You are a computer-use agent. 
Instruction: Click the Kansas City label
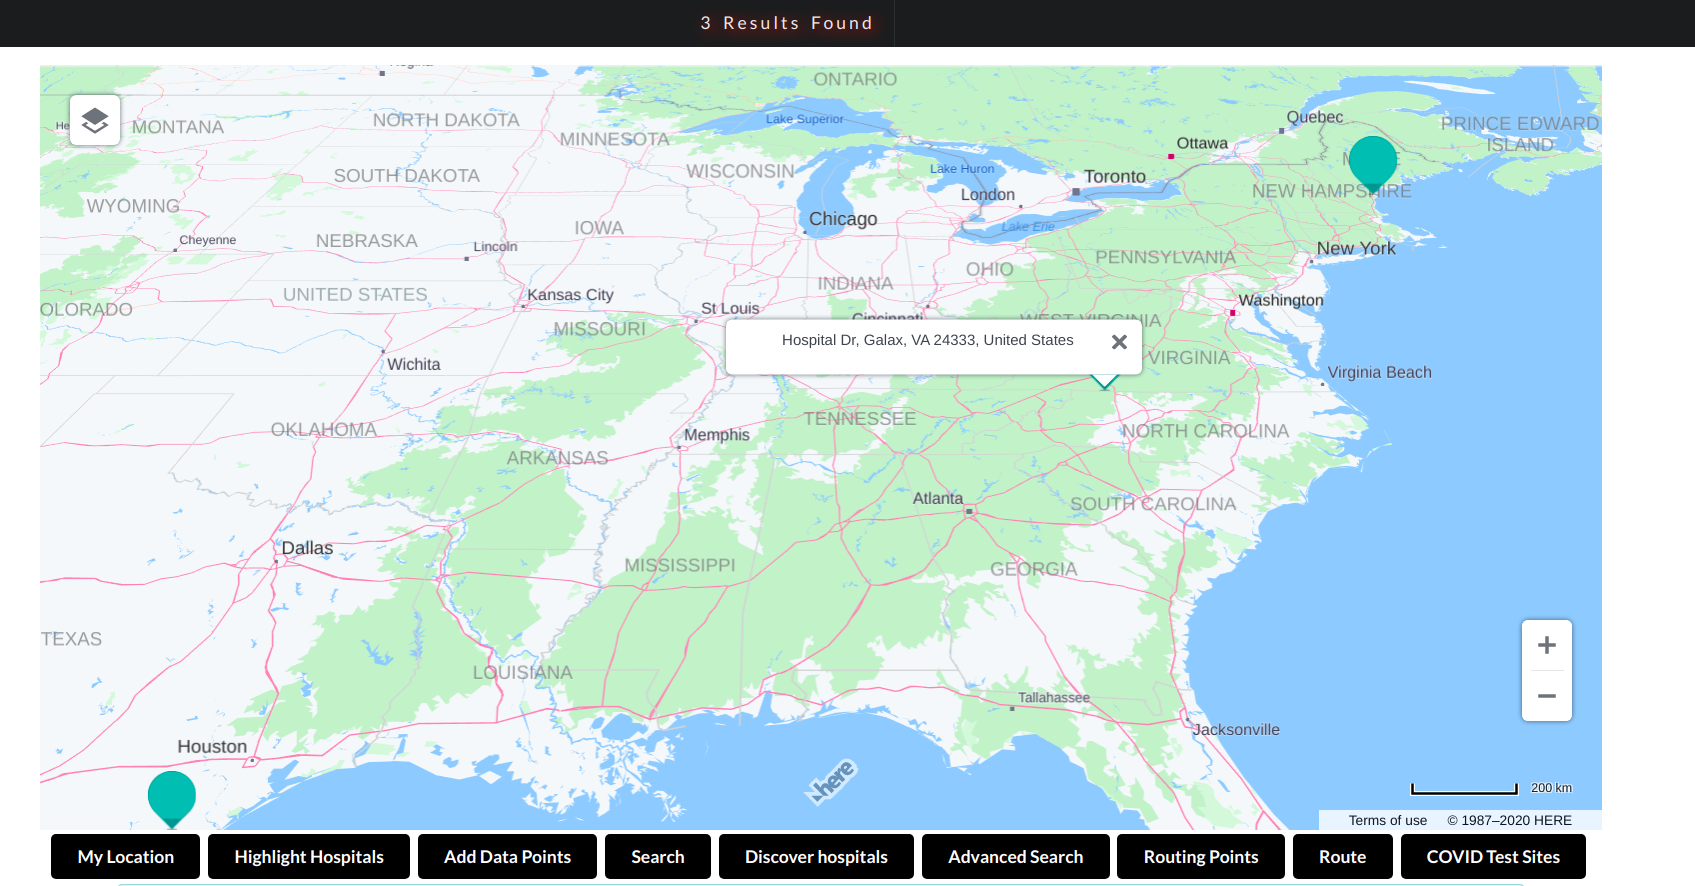pyautogui.click(x=570, y=295)
